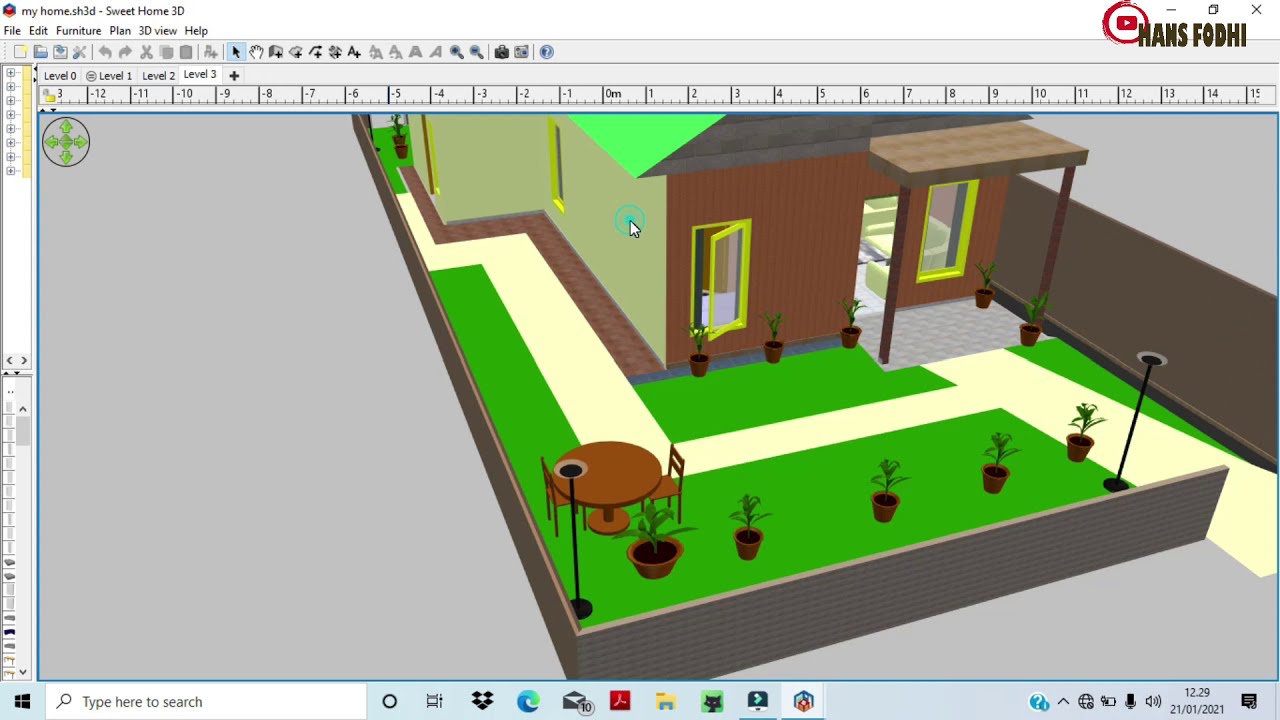Open the 3D view menu
The image size is (1280, 720).
pyautogui.click(x=157, y=31)
